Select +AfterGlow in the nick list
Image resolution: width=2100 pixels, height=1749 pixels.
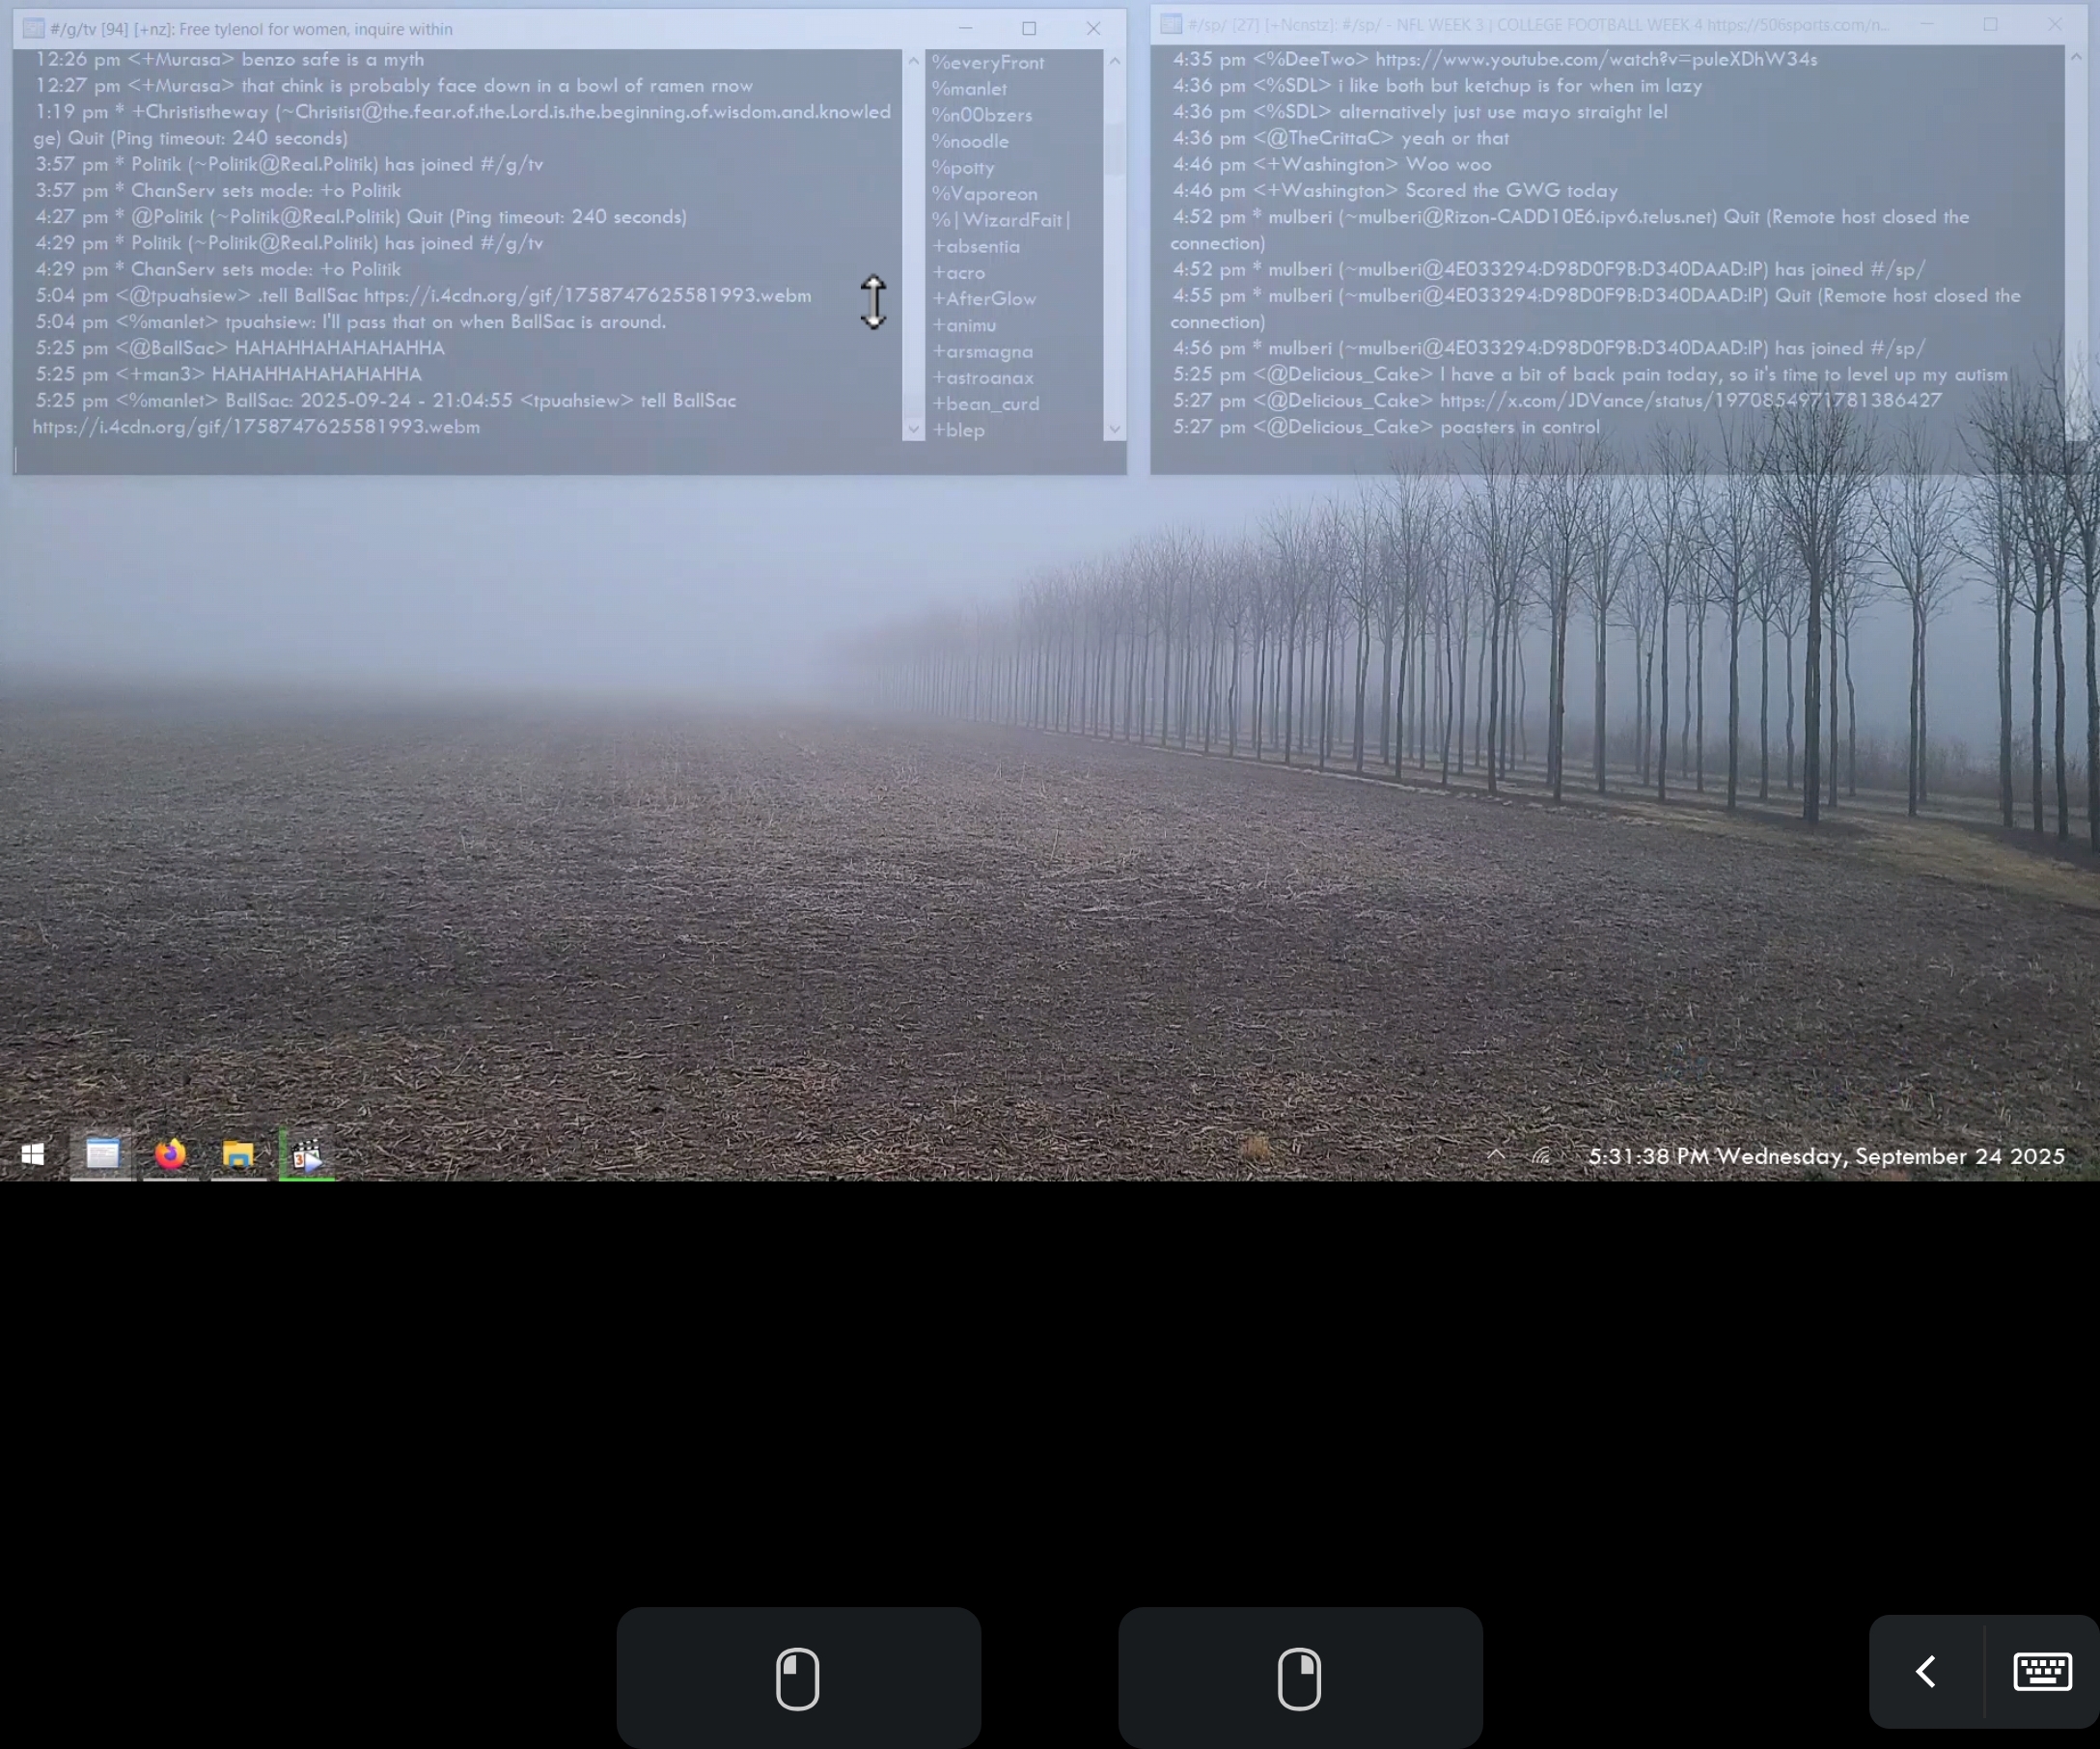point(984,299)
